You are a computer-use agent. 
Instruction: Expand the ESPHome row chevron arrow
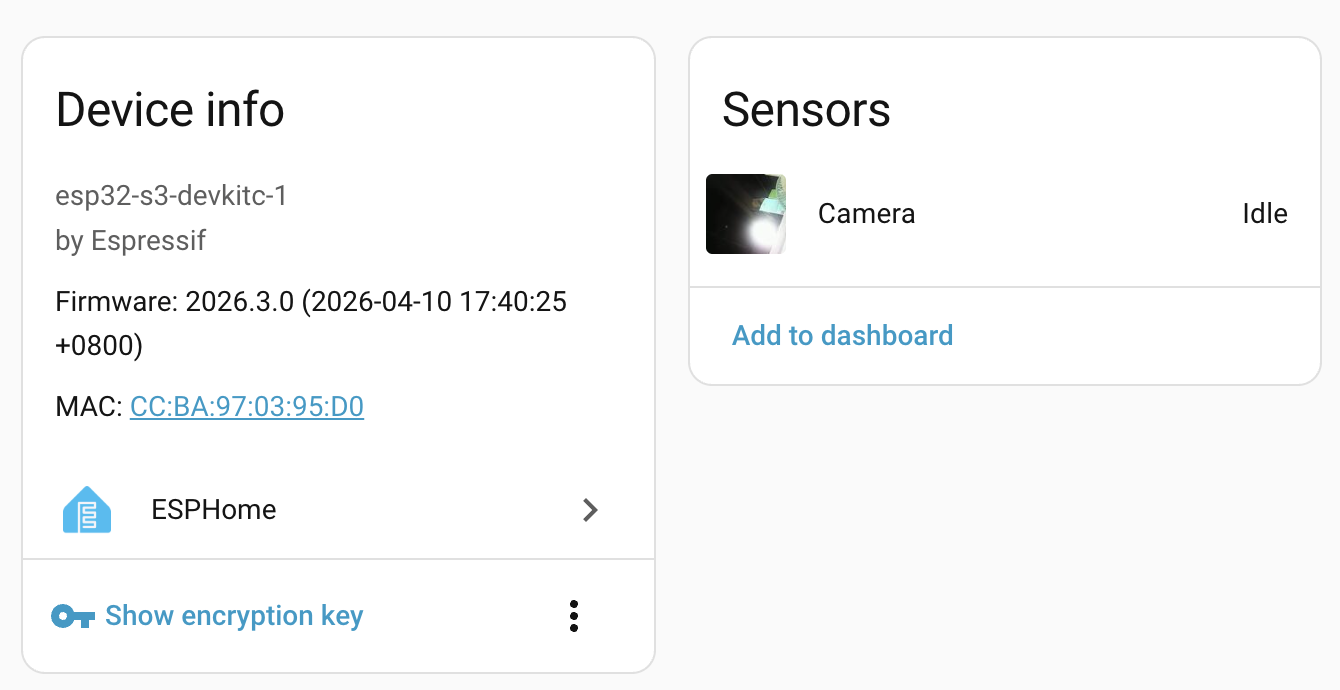590,510
